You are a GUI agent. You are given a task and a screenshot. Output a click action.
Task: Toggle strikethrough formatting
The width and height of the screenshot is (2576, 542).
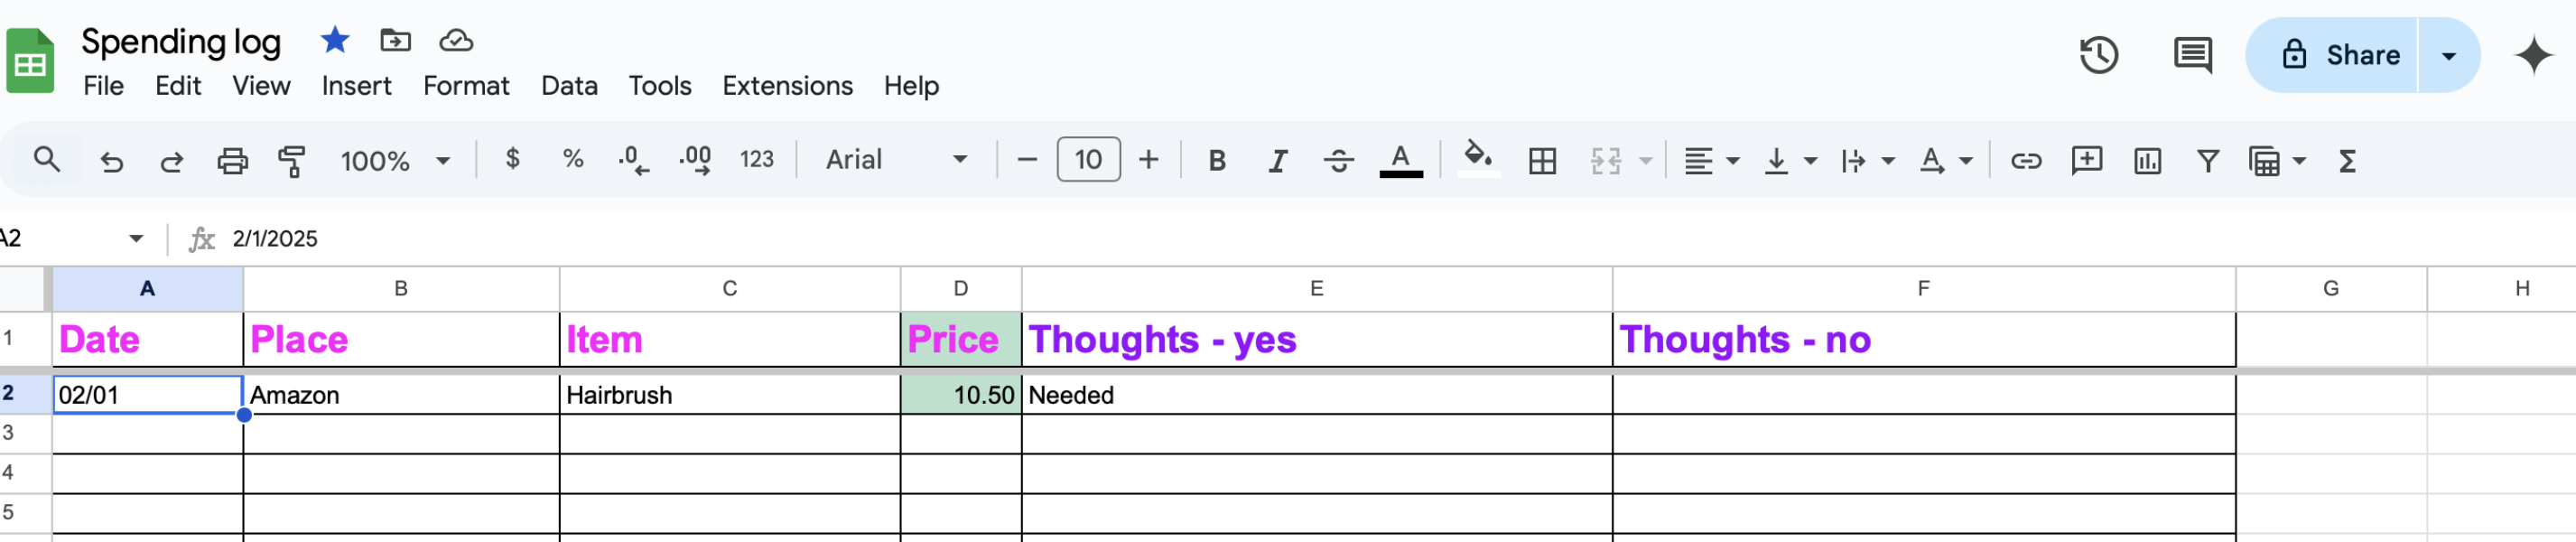1338,160
